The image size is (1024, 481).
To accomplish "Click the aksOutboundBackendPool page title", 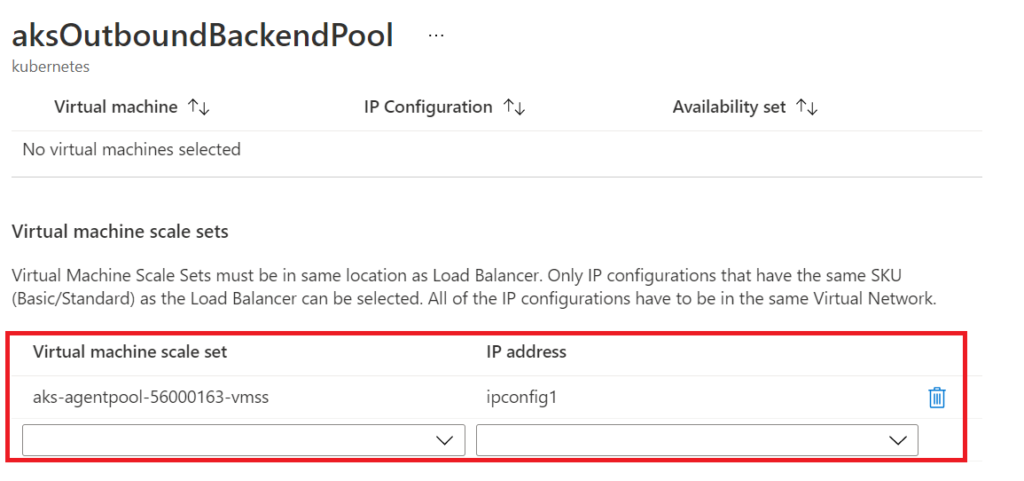I will click(x=202, y=37).
